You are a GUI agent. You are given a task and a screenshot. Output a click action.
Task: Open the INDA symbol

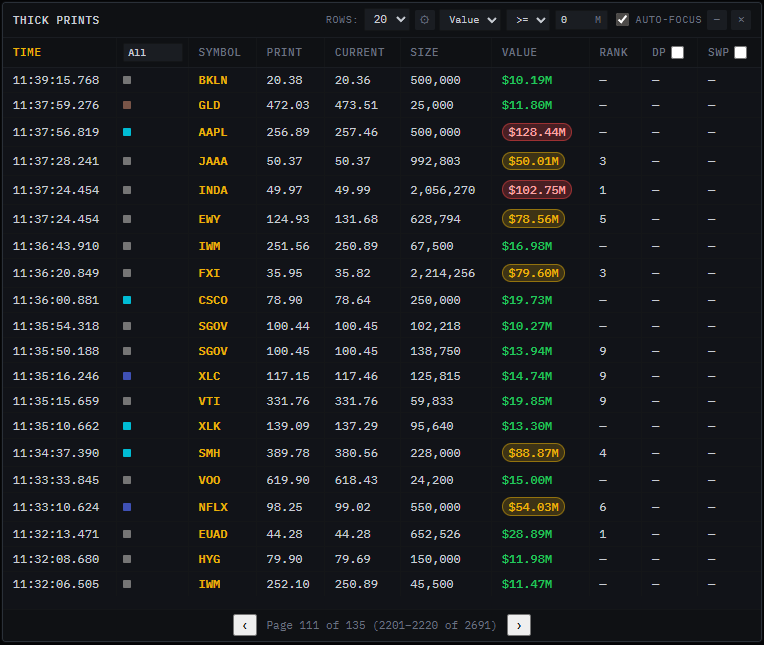click(x=213, y=190)
